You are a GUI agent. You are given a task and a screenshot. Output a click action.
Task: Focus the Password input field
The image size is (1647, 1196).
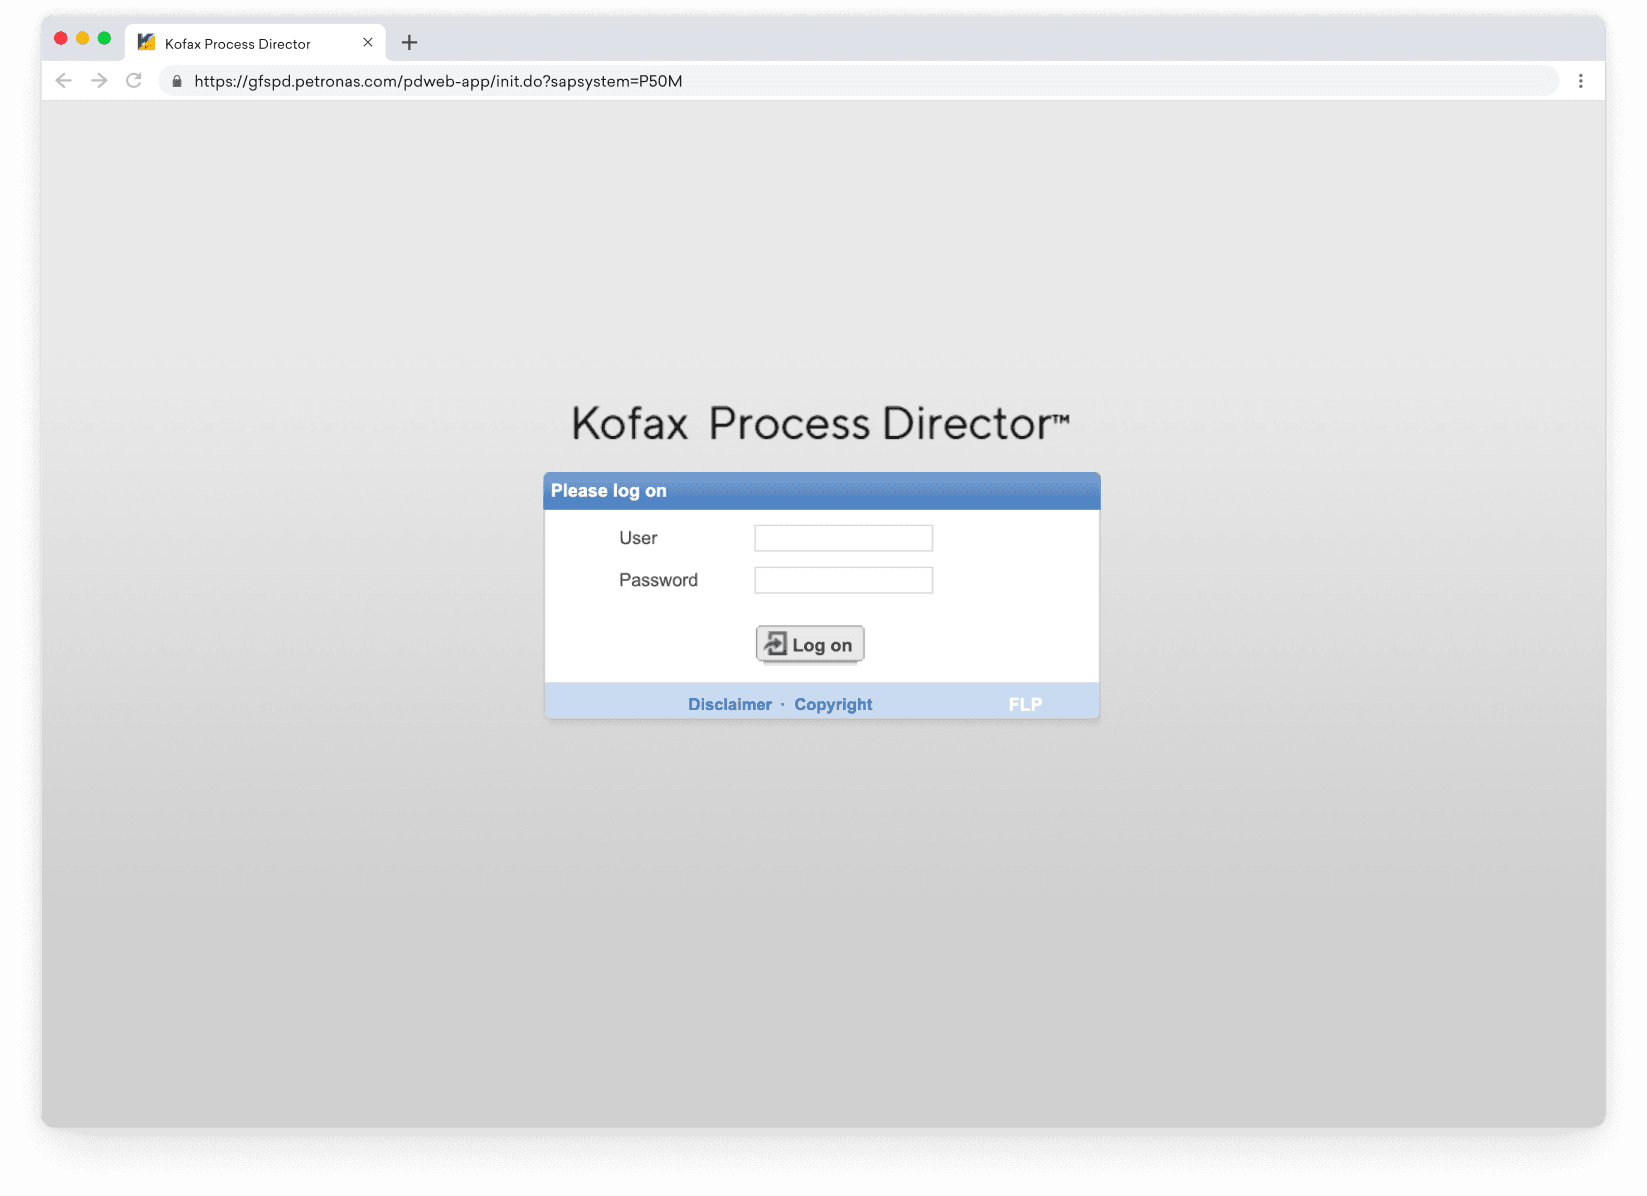pos(844,580)
